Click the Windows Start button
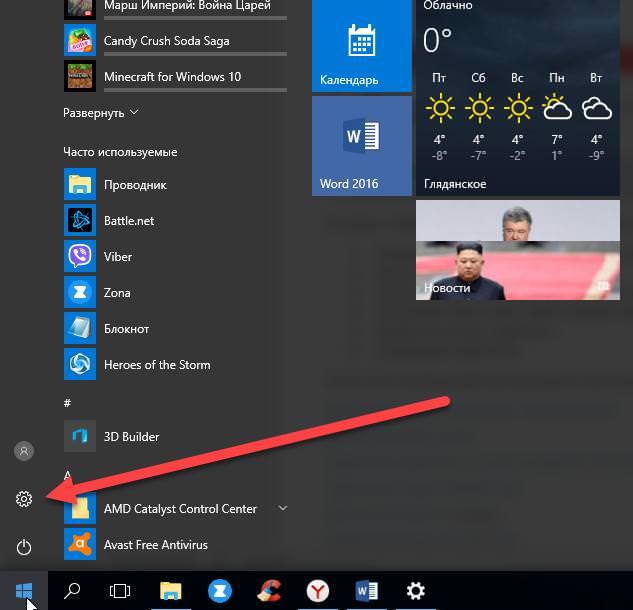This screenshot has width=633, height=610. click(24, 591)
